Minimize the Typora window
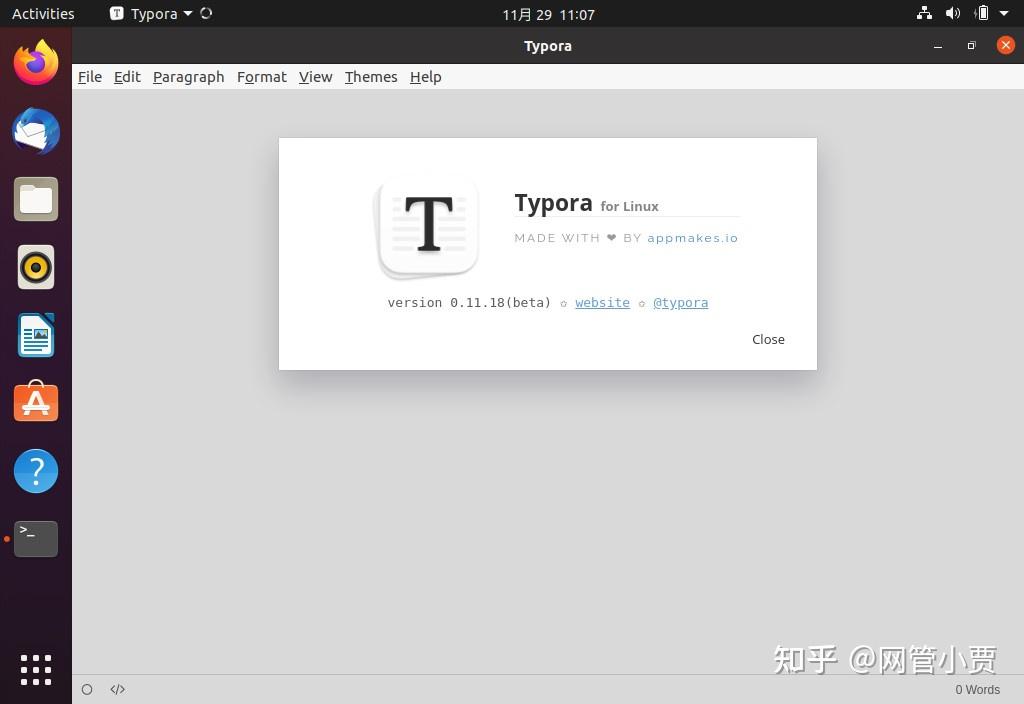Image resolution: width=1024 pixels, height=704 pixels. pos(938,46)
